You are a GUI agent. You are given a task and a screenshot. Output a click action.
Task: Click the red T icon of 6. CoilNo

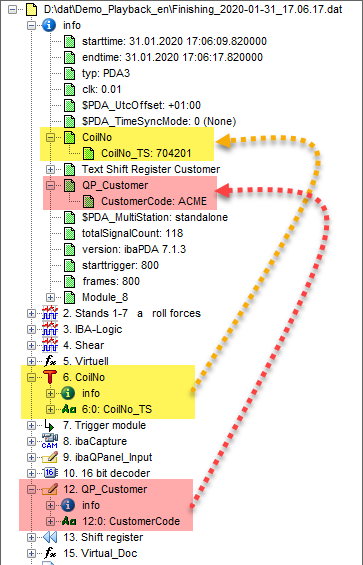click(50, 377)
